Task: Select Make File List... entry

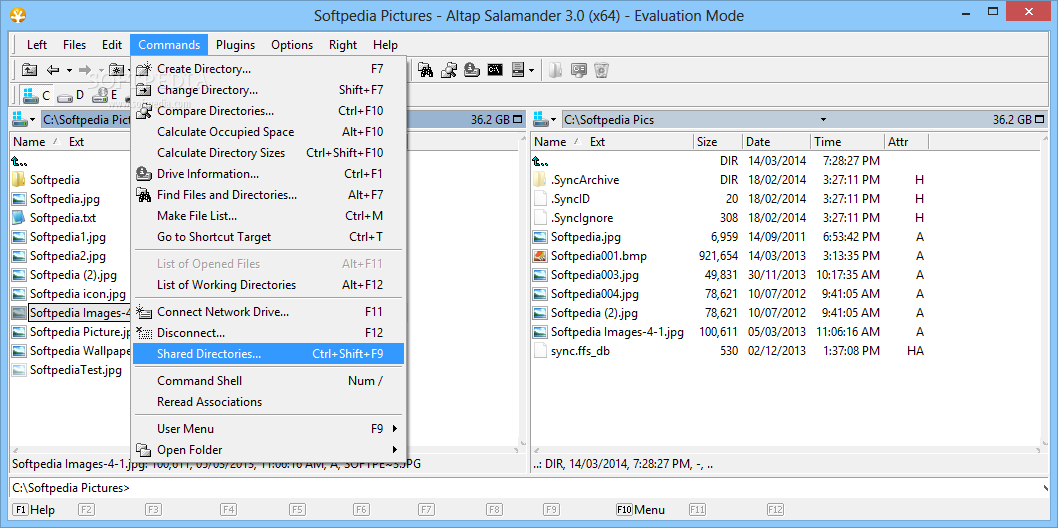Action: click(268, 216)
